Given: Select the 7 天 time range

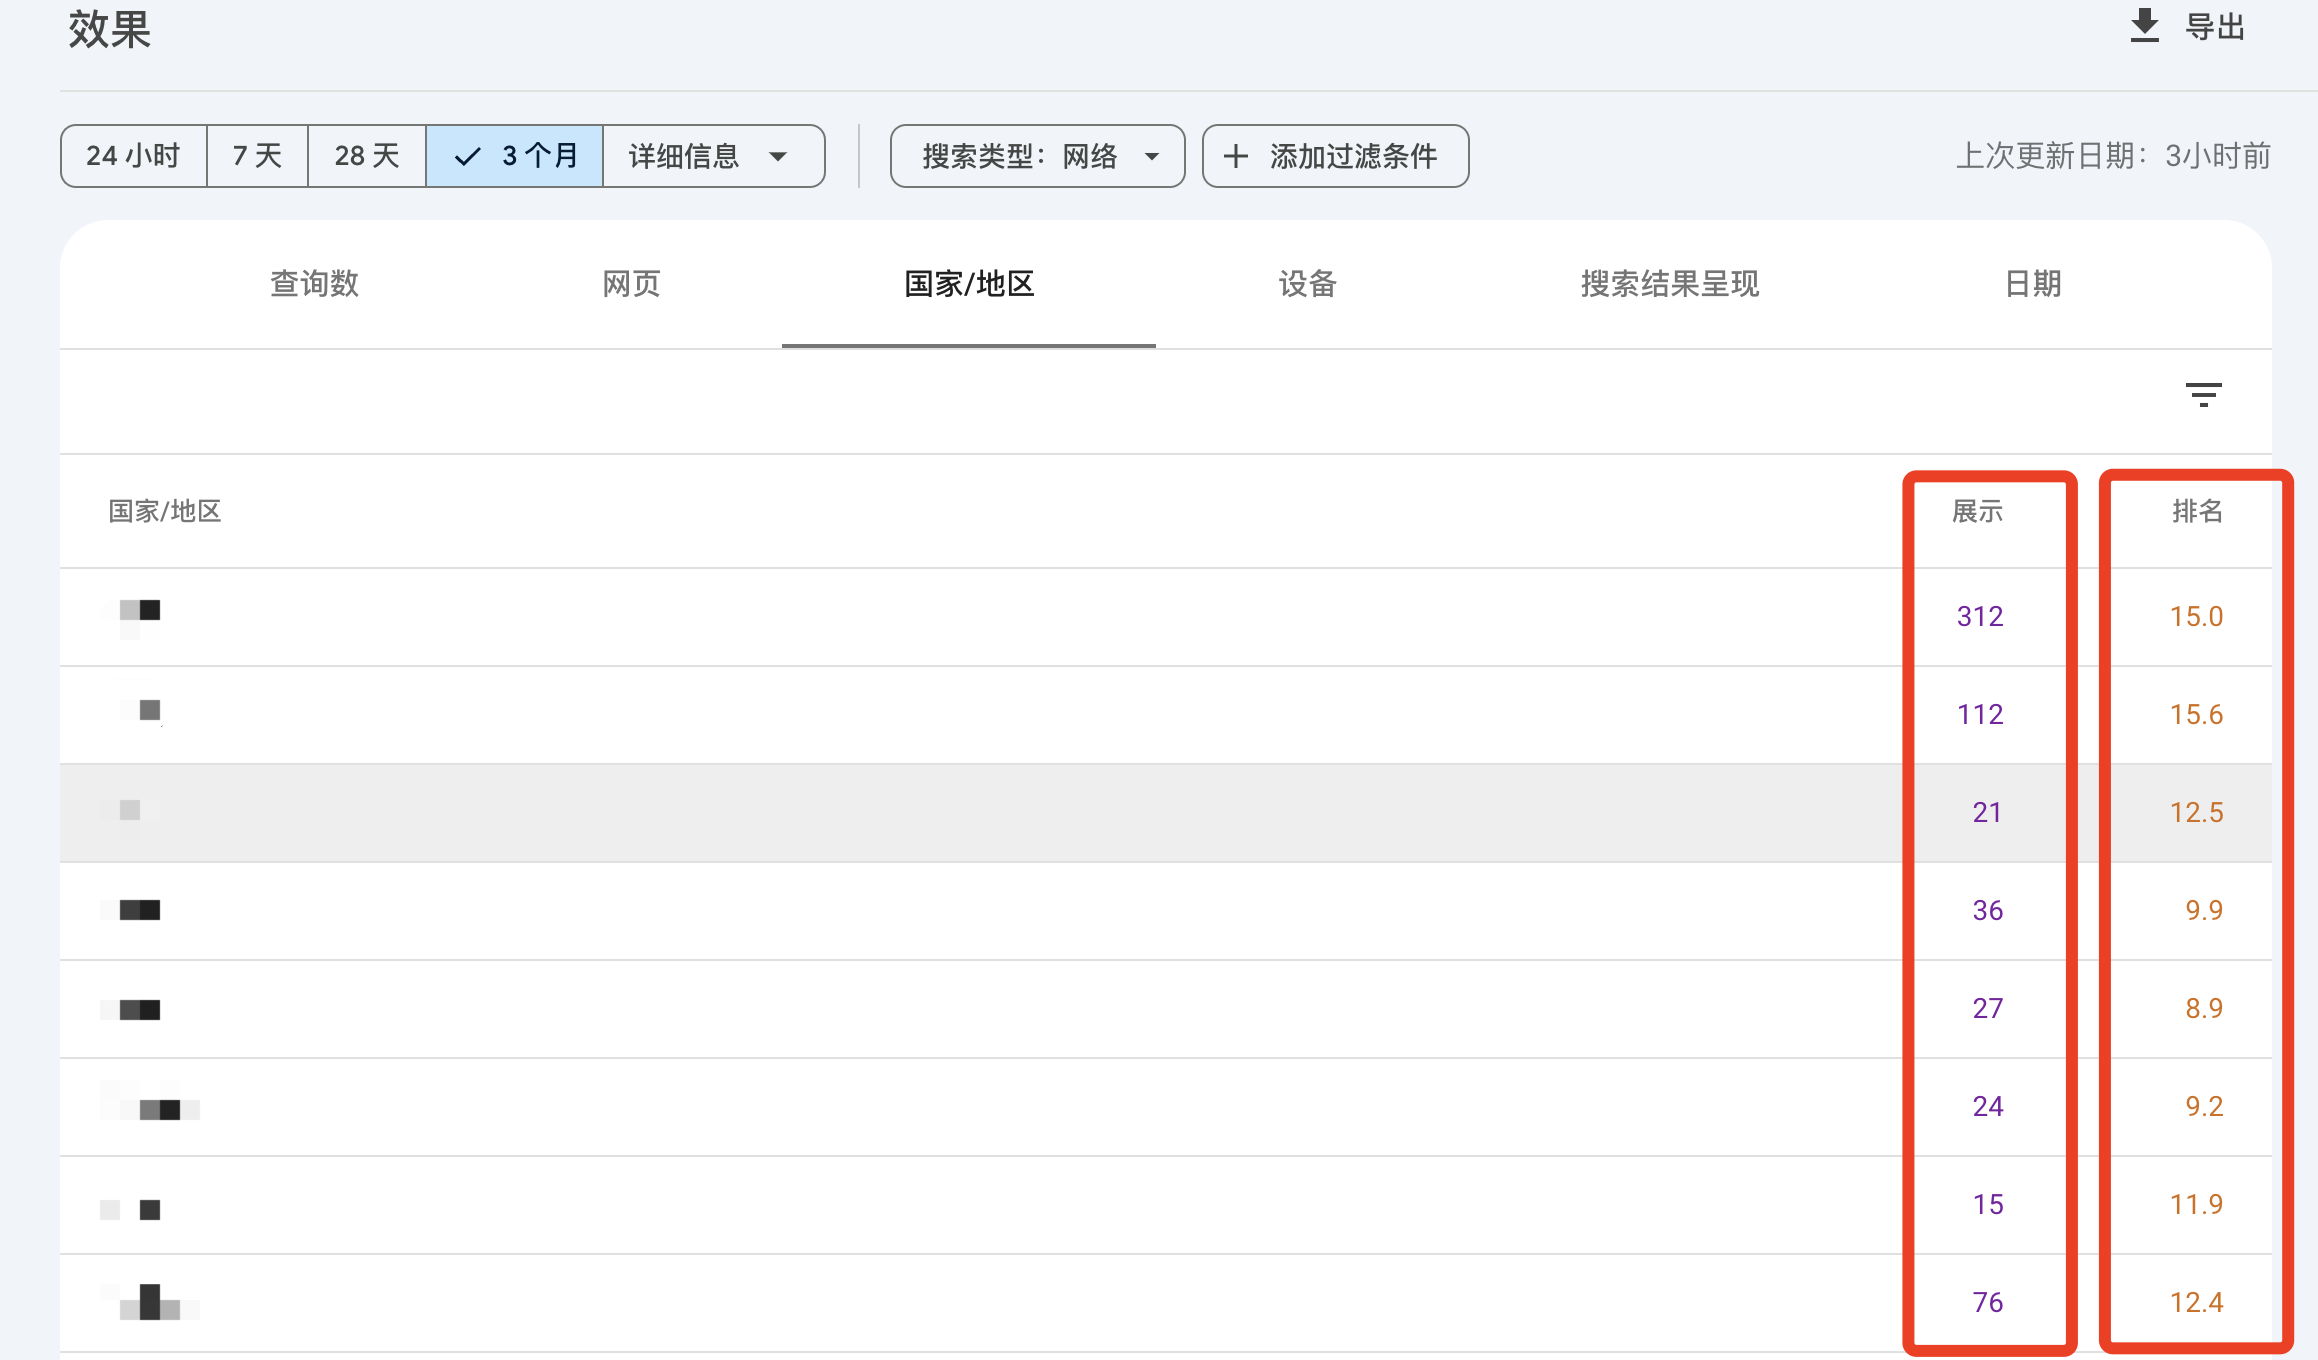Looking at the screenshot, I should point(257,156).
